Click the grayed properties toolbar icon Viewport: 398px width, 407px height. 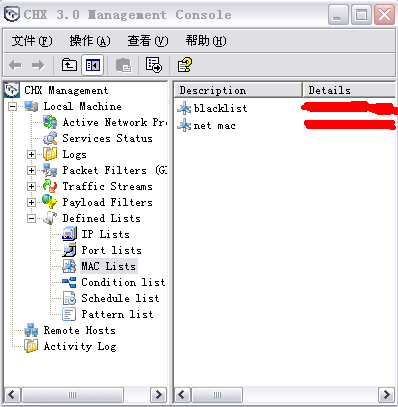[123, 65]
